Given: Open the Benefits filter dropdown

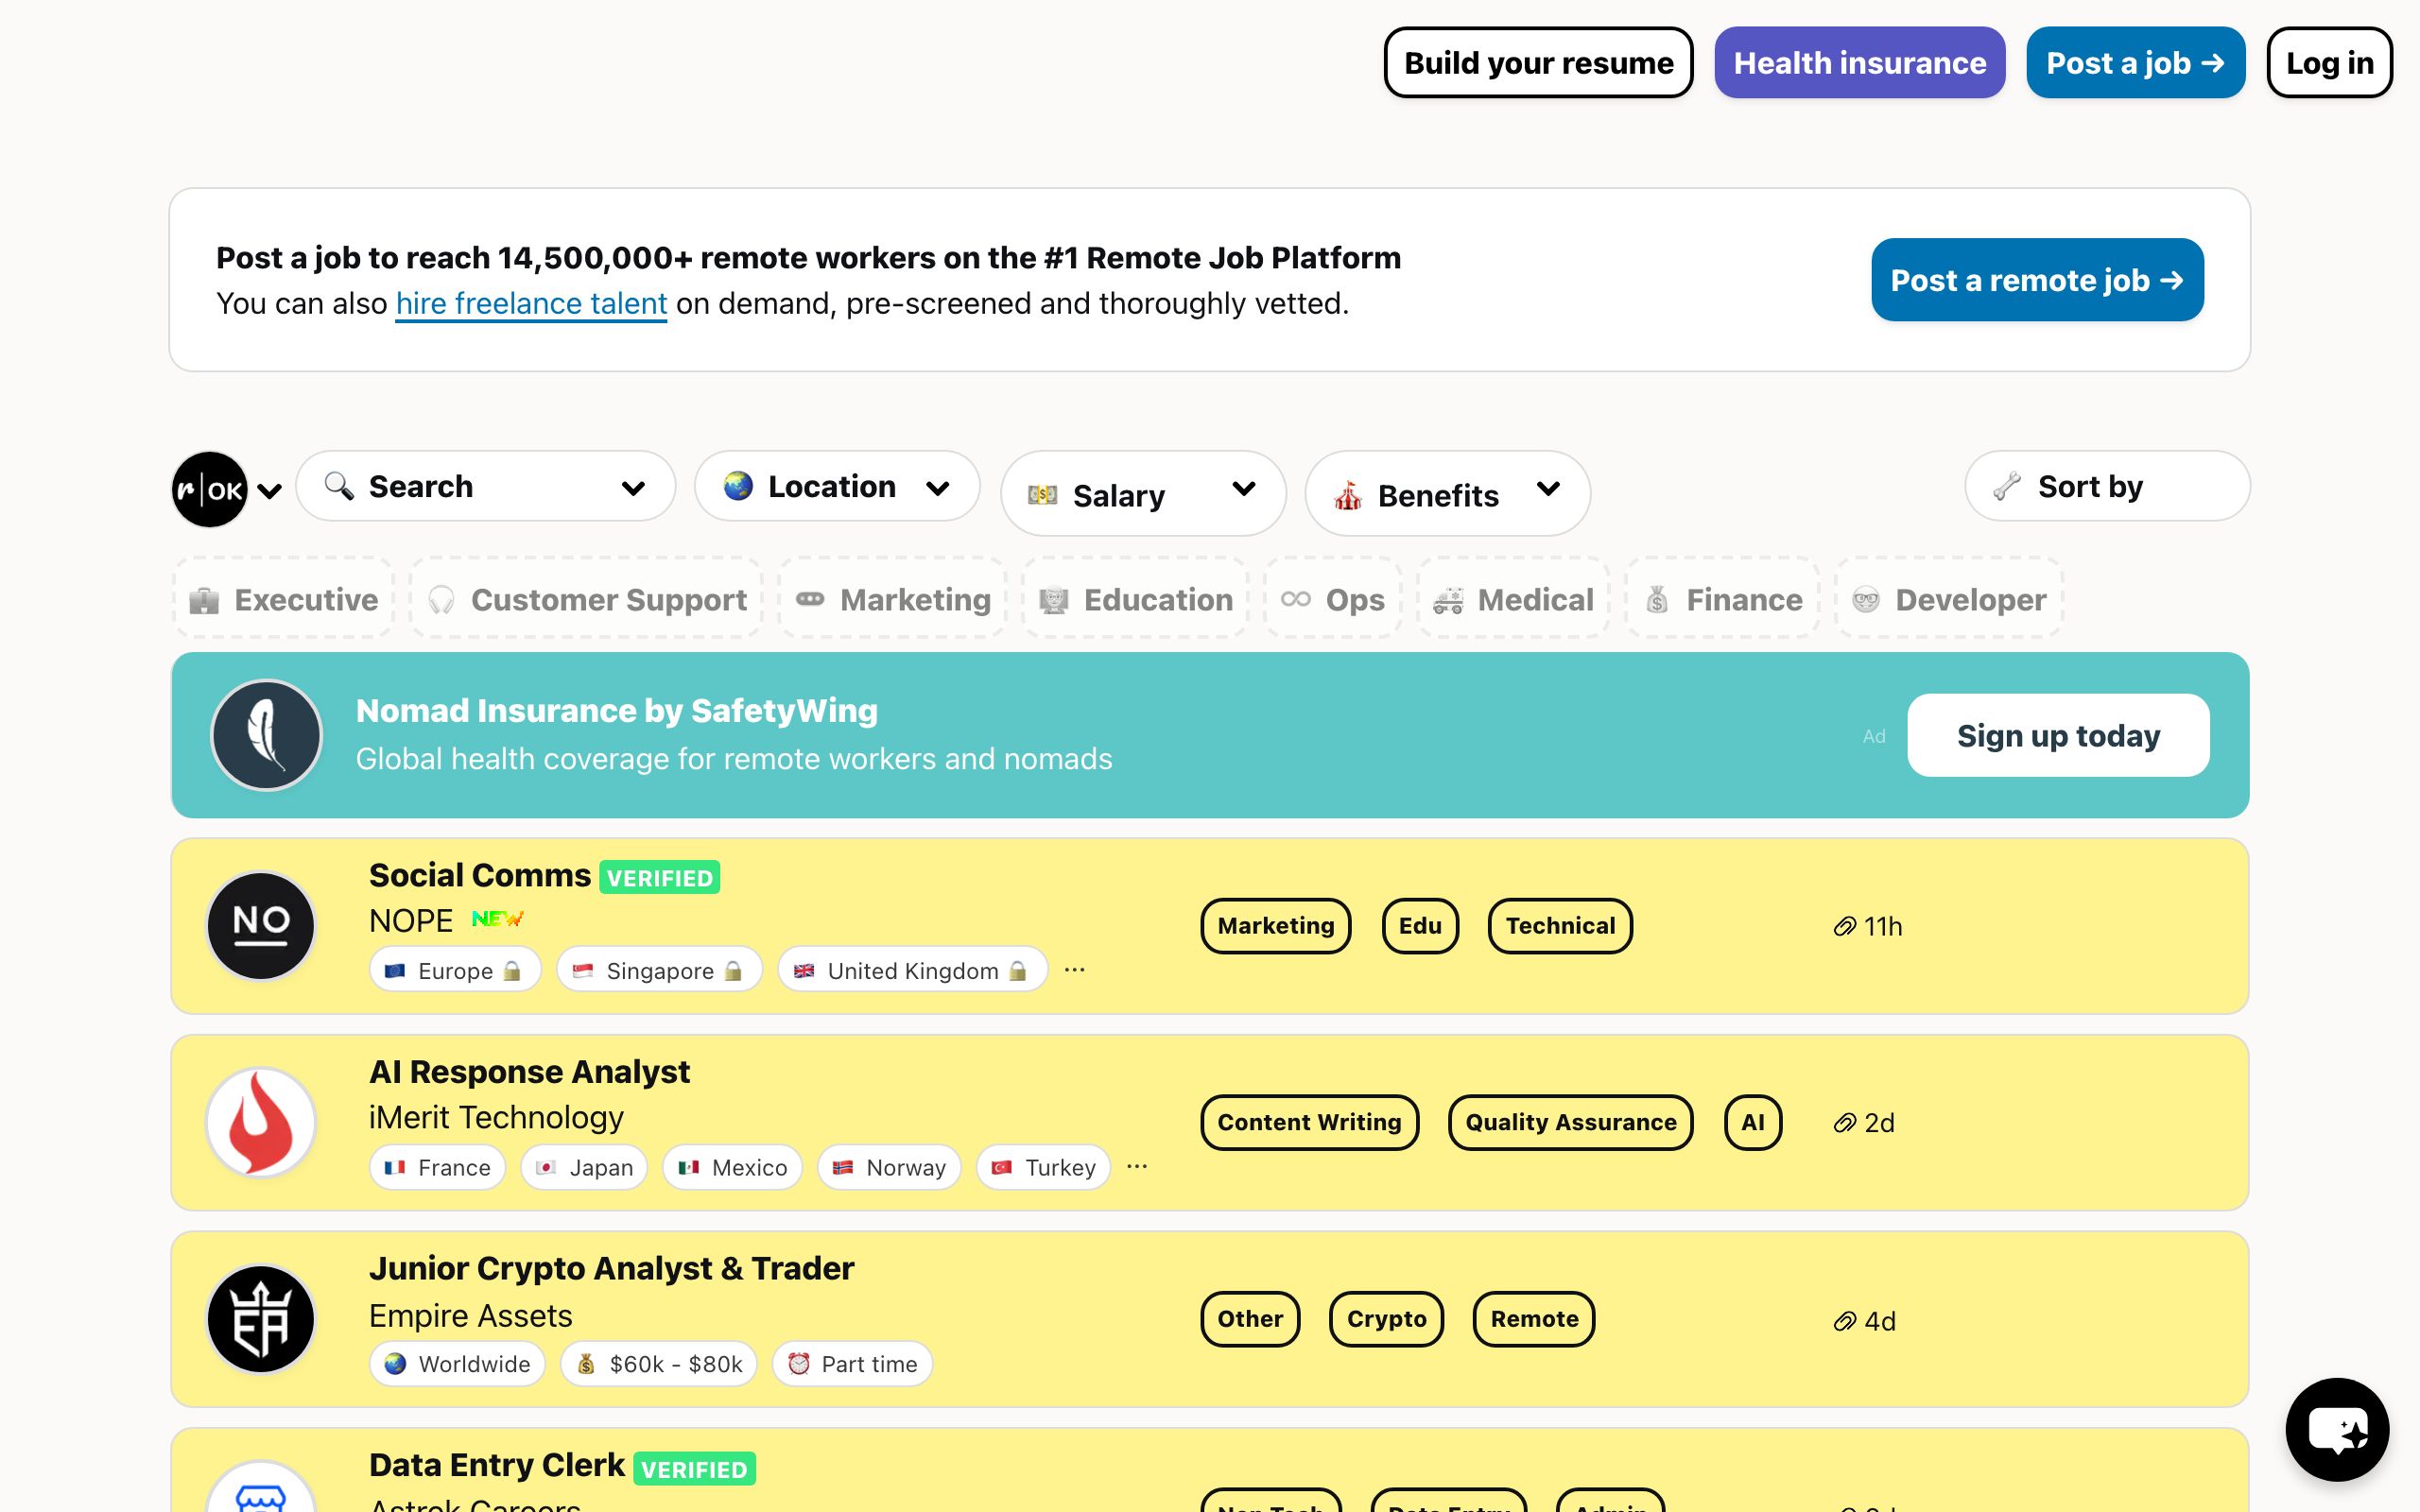Looking at the screenshot, I should (1447, 493).
